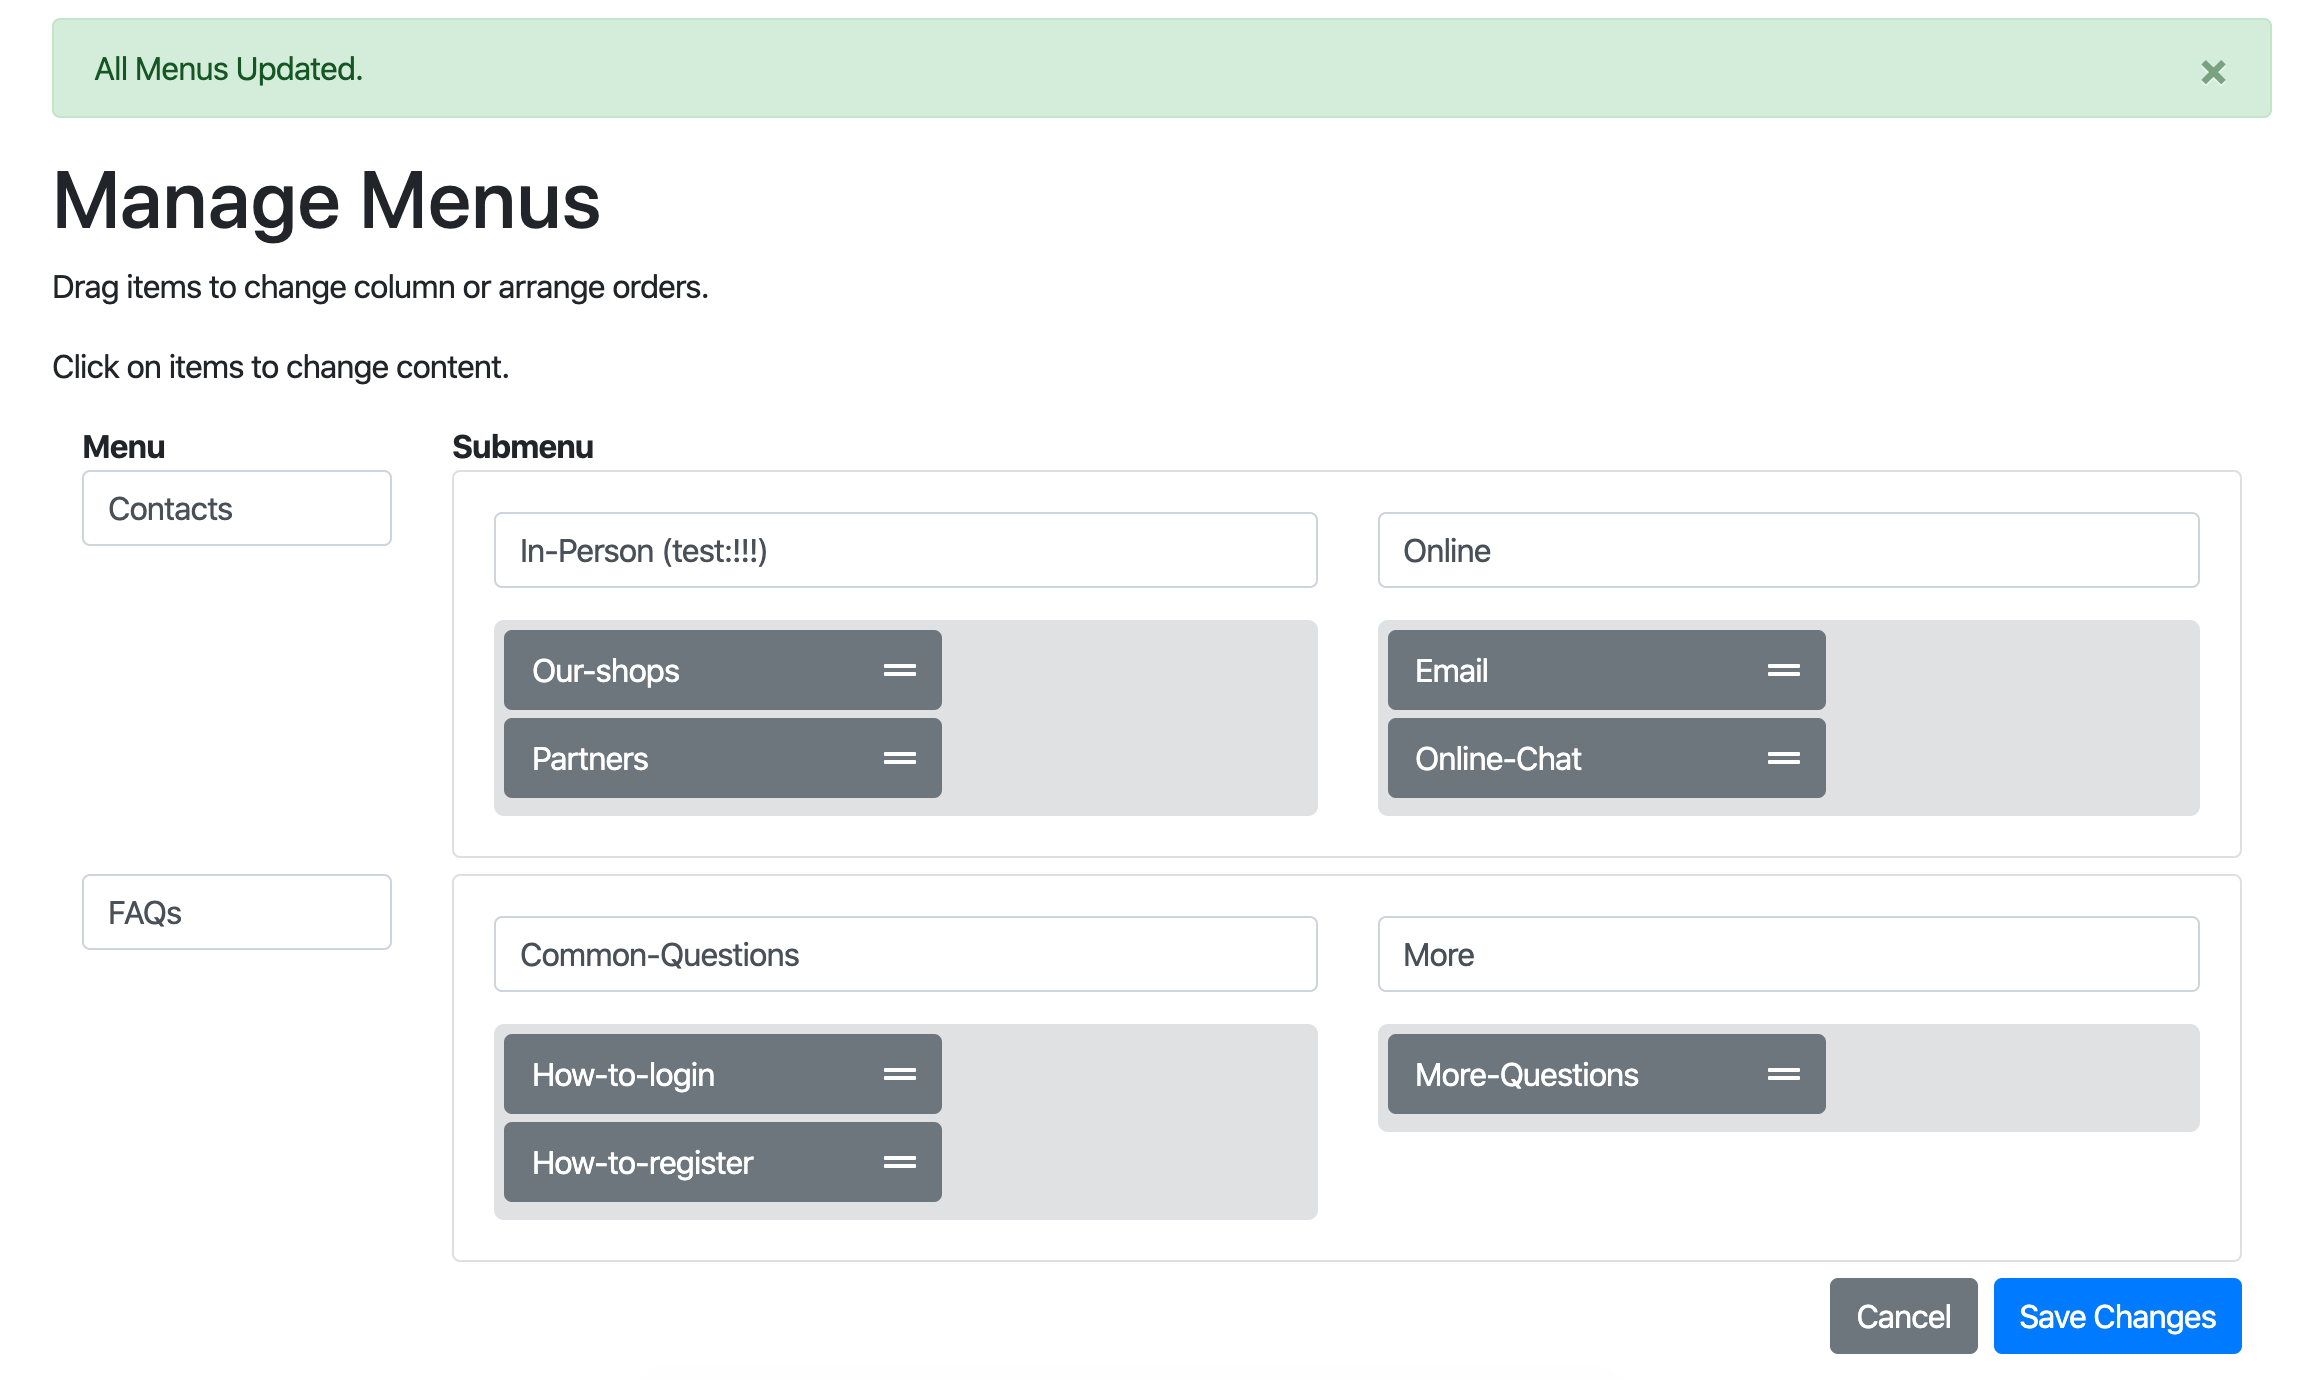Select the Contacts menu
2314x1380 pixels.
[236, 508]
